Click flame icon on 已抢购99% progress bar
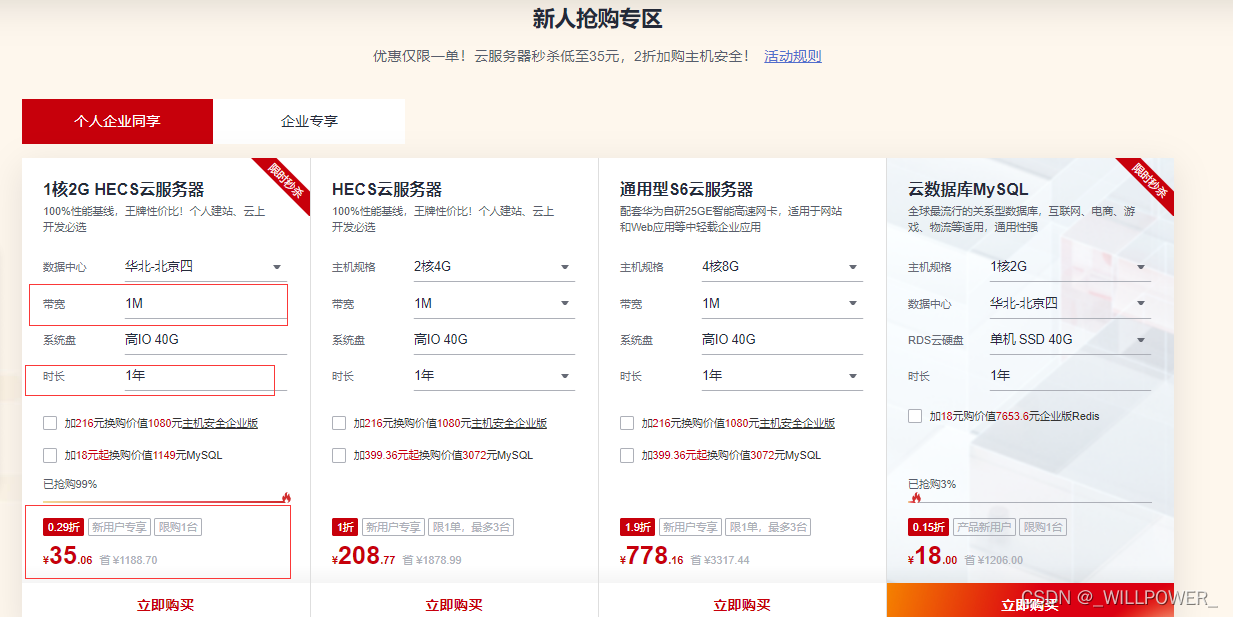 [x=286, y=497]
